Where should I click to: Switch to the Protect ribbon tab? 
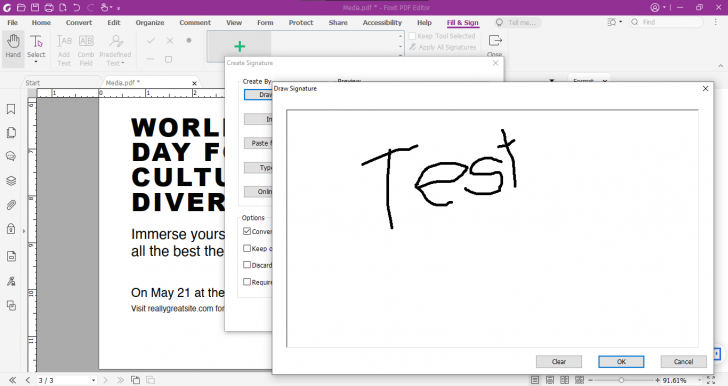301,22
